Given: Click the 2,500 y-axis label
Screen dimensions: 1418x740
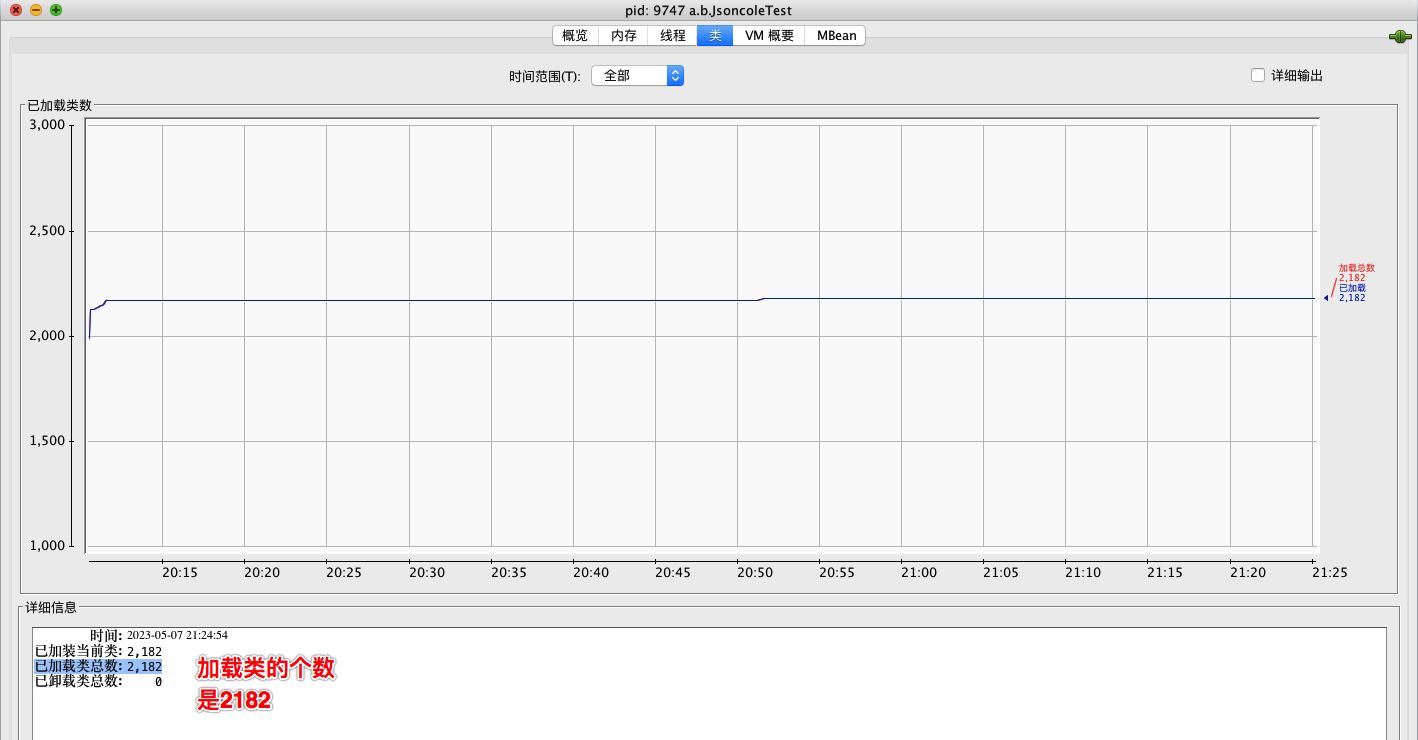Looking at the screenshot, I should pyautogui.click(x=47, y=231).
